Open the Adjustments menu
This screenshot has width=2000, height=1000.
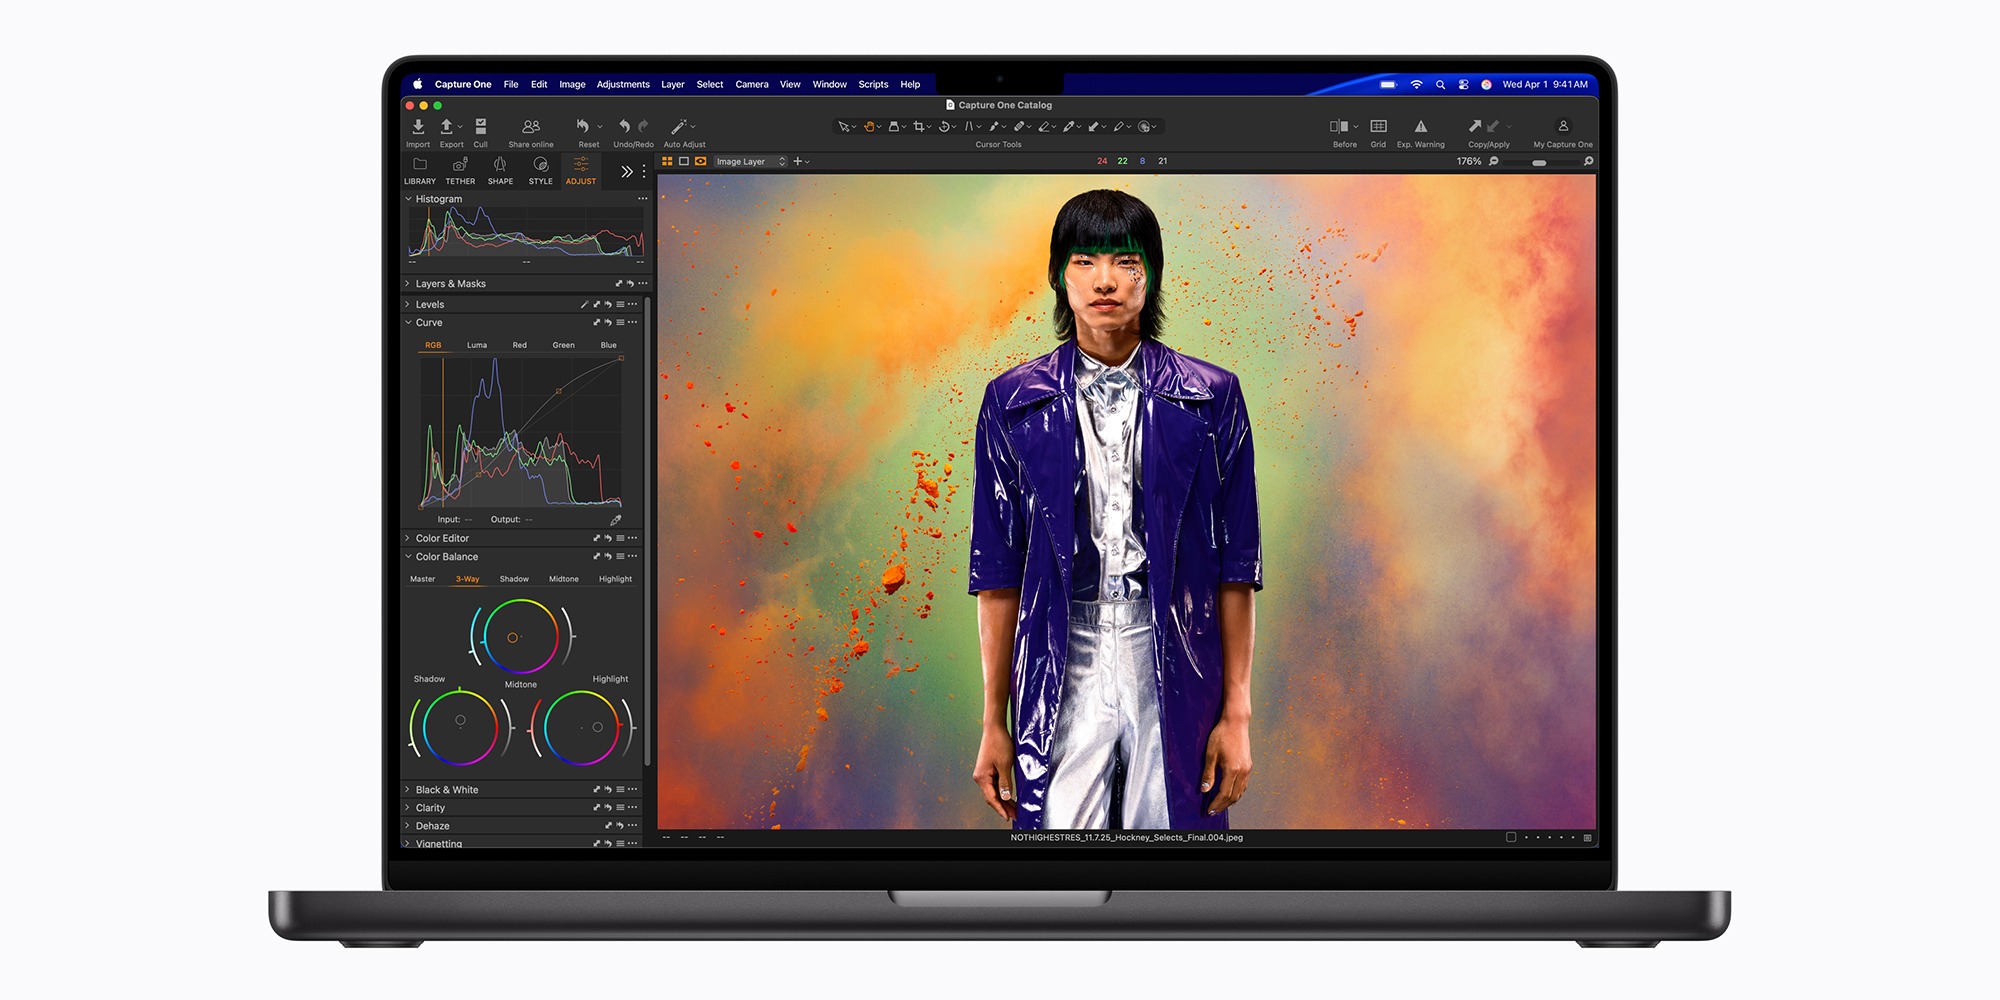(x=623, y=85)
